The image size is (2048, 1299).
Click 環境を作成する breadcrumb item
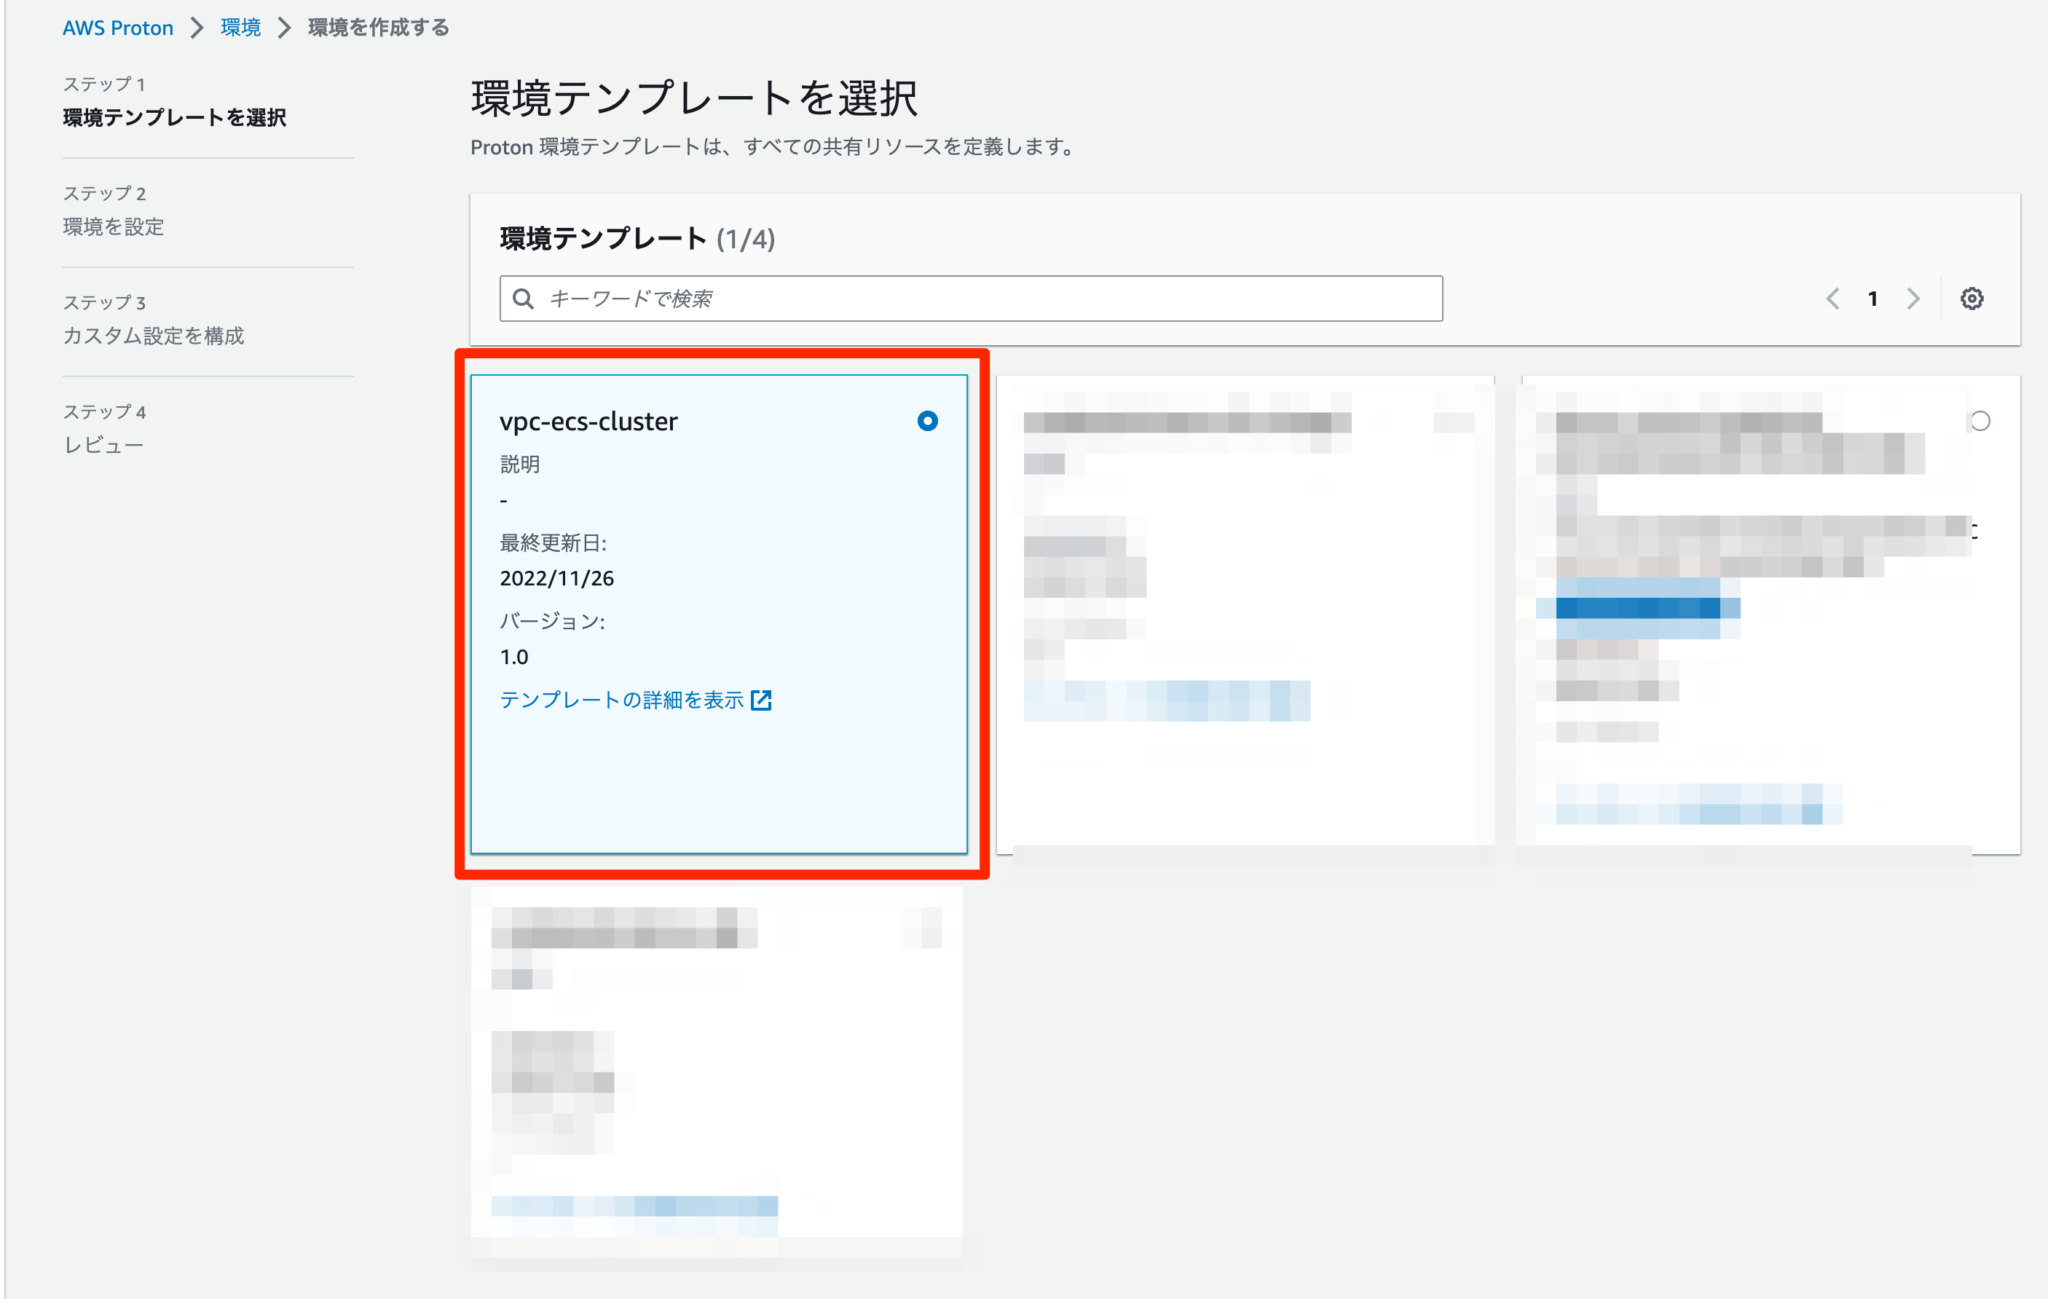(x=375, y=27)
